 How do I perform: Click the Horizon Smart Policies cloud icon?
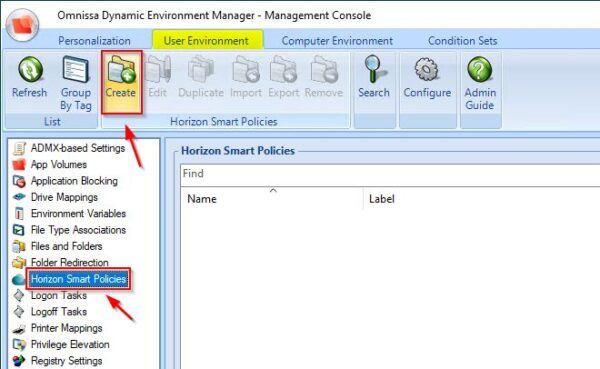pos(18,279)
